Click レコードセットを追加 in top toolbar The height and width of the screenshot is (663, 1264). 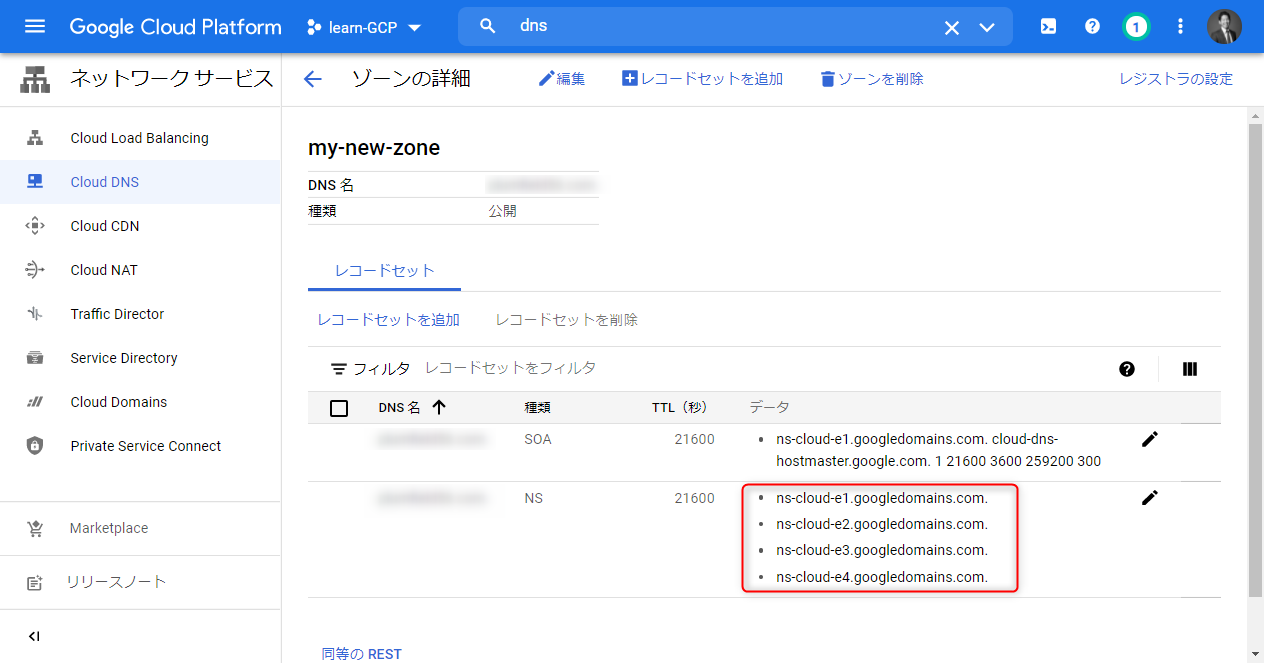coord(703,79)
